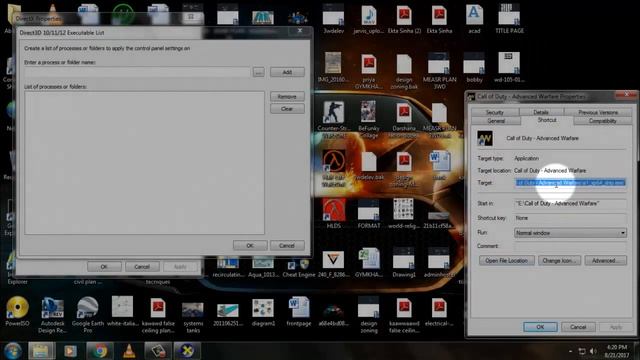640x360 pixels.
Task: Click the Comment text field
Action: click(570, 246)
